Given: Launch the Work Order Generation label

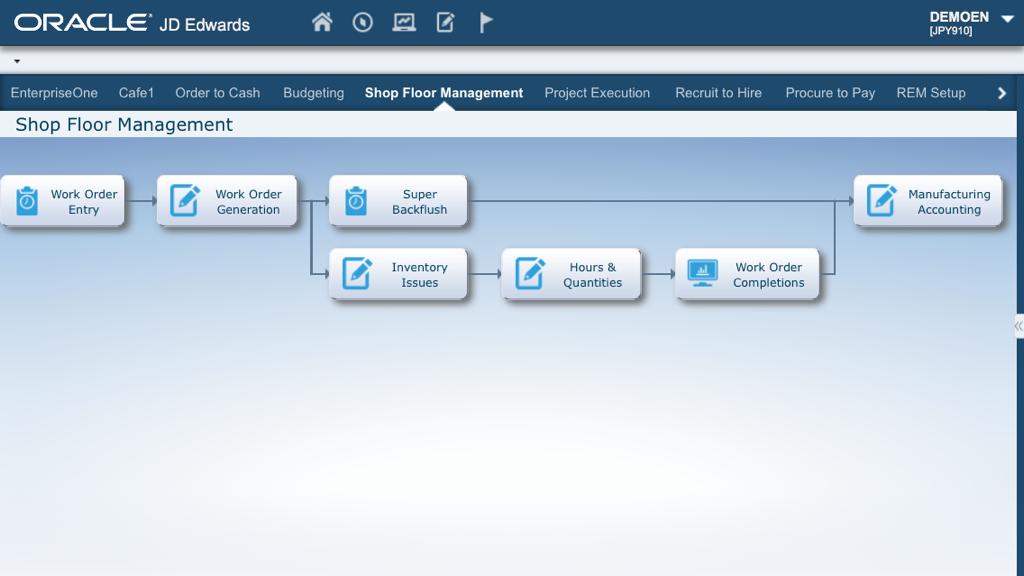Looking at the screenshot, I should tap(248, 202).
